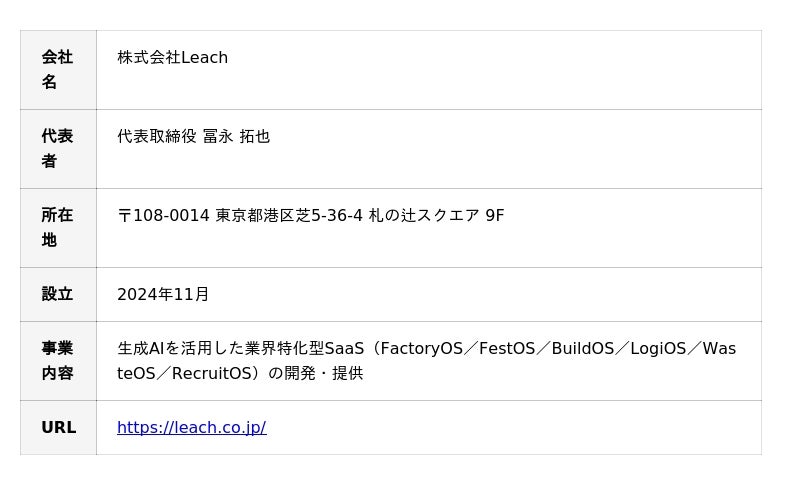Image resolution: width=800 pixels, height=485 pixels.
Task: Click the 〒108-0014 address text
Action: 163,216
